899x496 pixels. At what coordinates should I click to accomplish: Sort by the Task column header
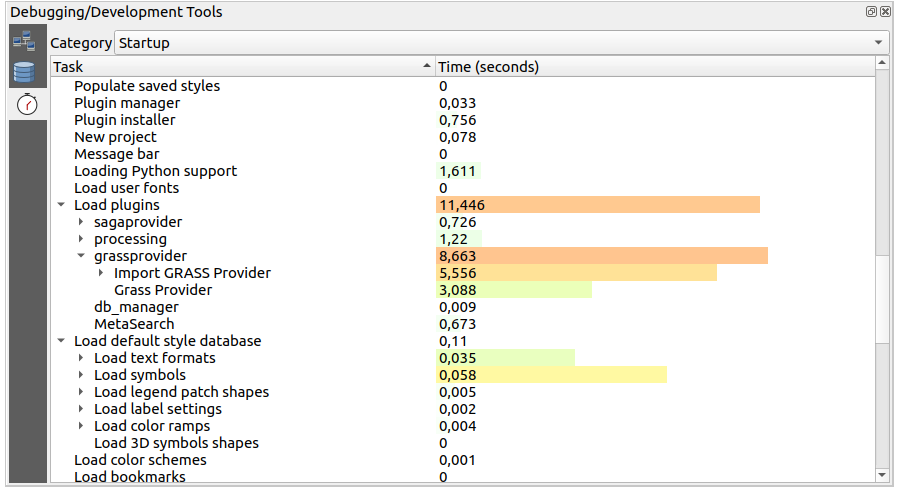coord(240,67)
